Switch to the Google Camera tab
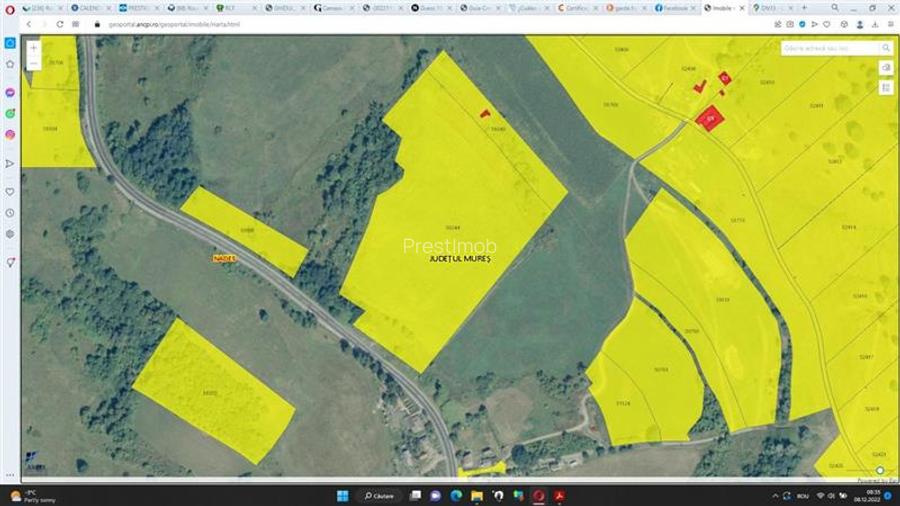 point(333,8)
